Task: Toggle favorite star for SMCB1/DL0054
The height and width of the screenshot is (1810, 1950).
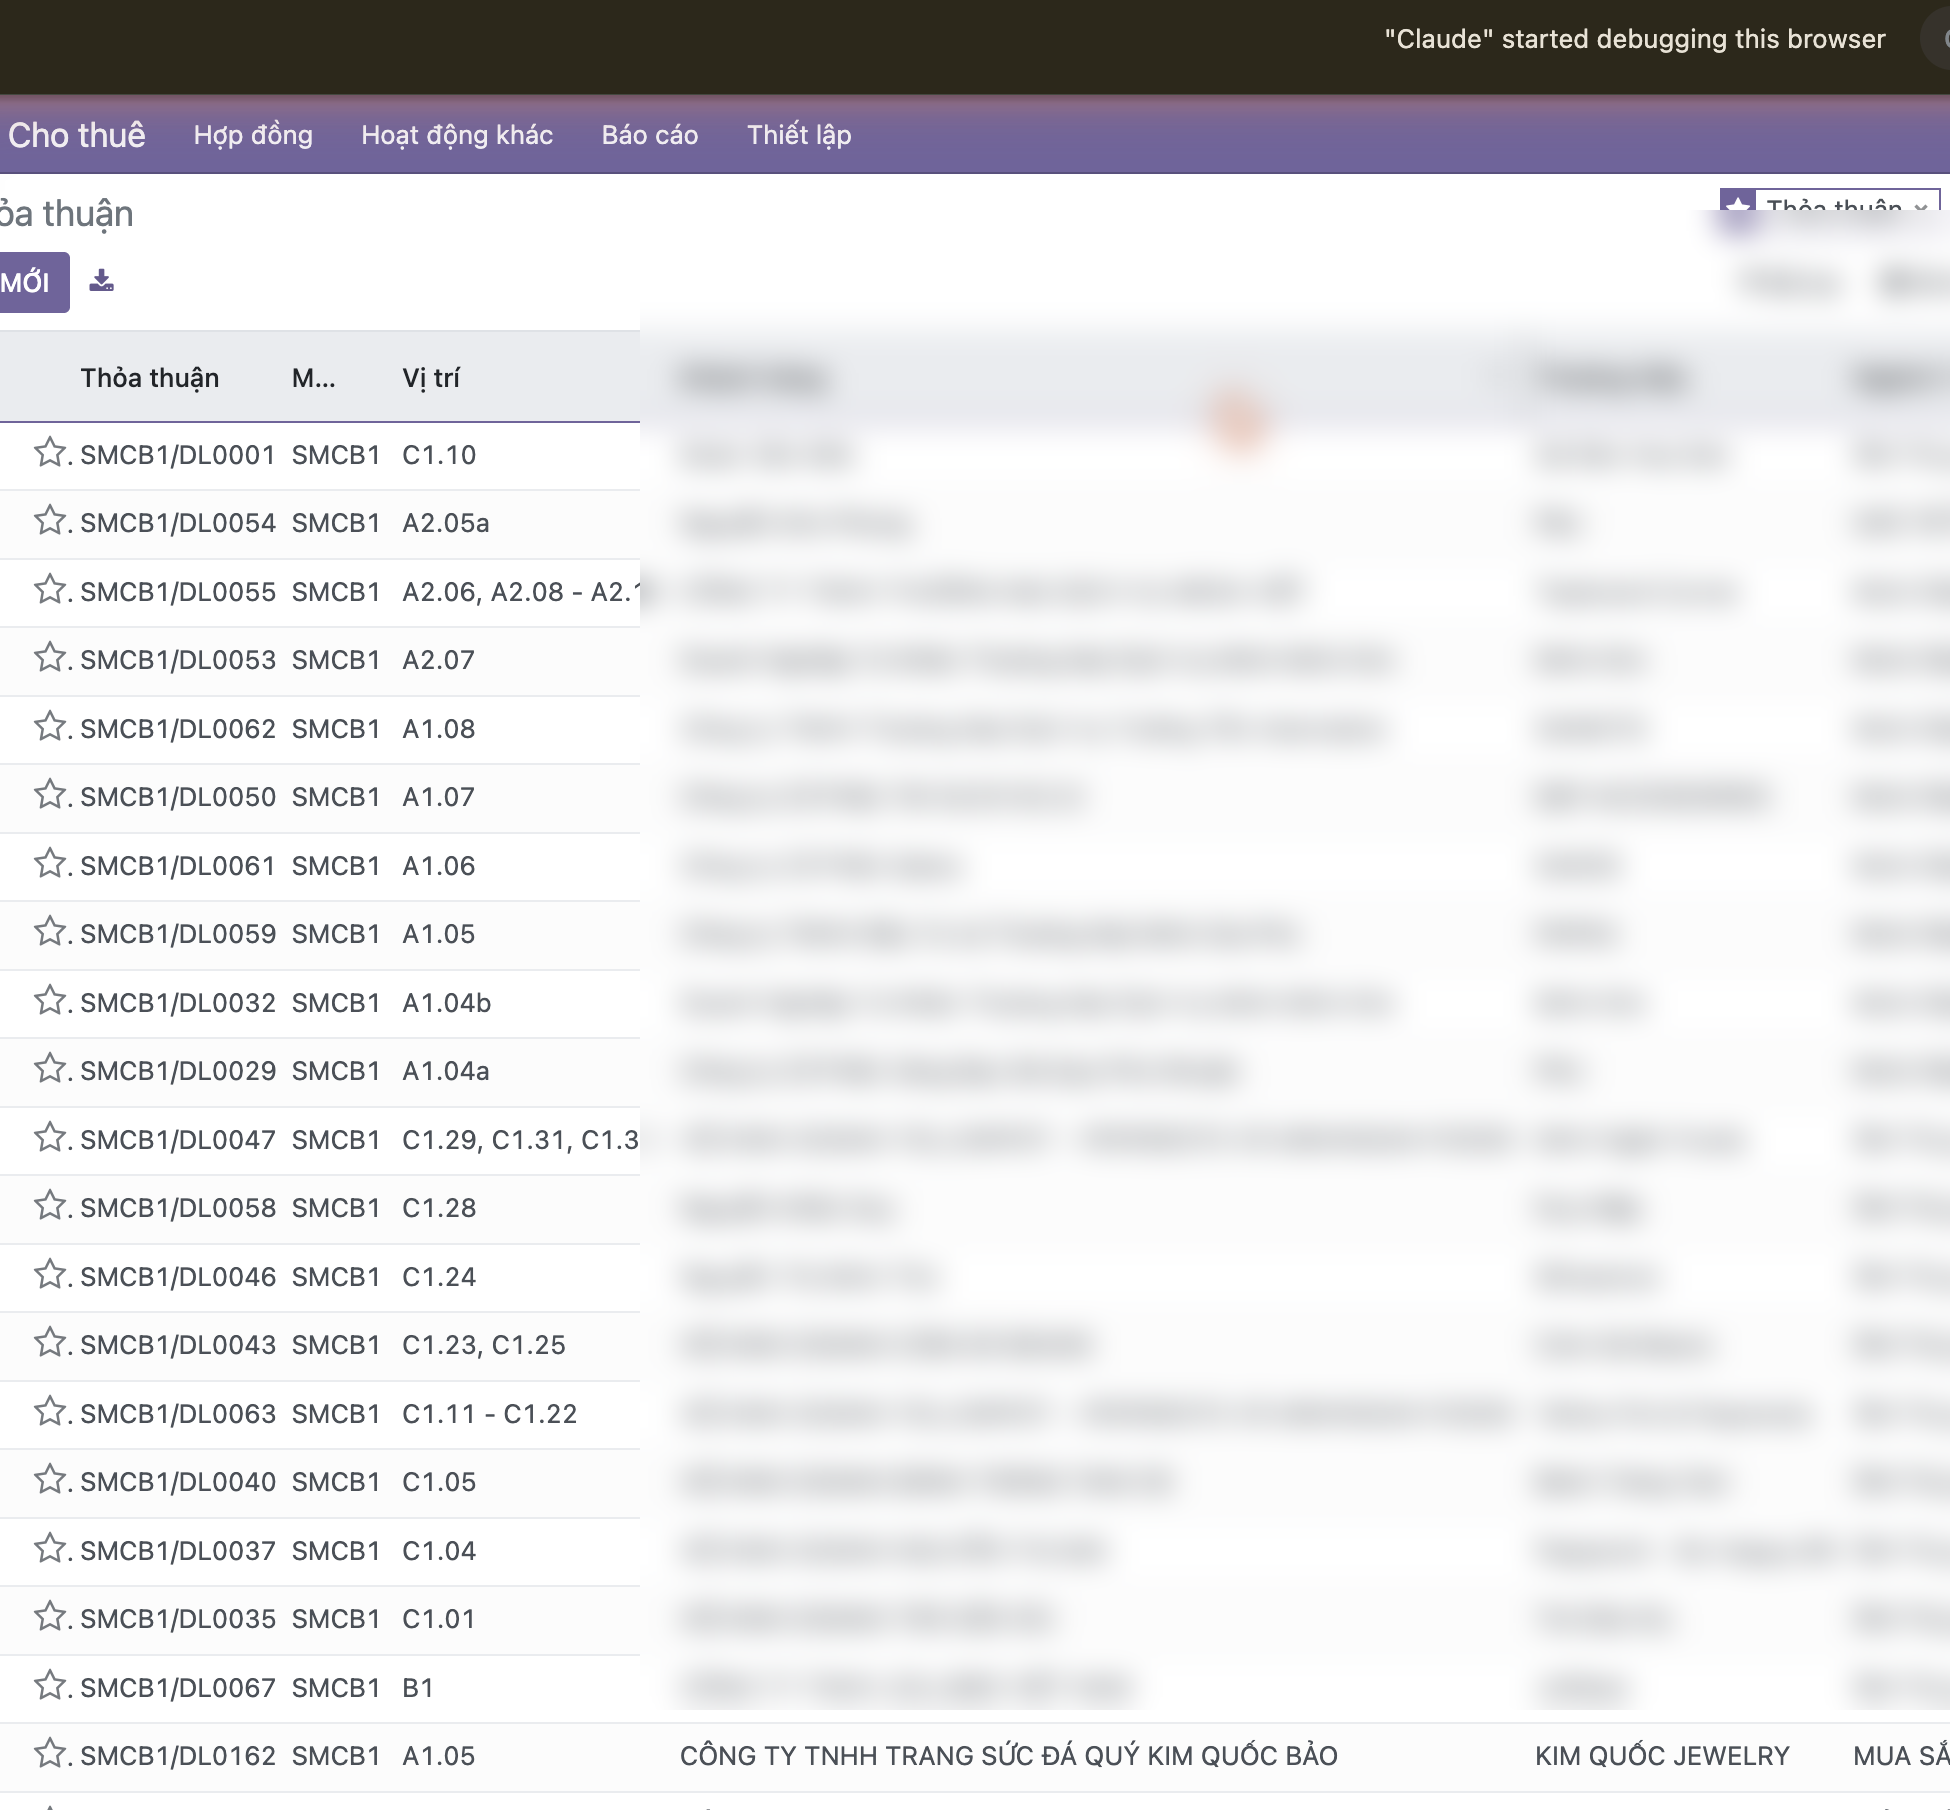Action: click(x=49, y=521)
